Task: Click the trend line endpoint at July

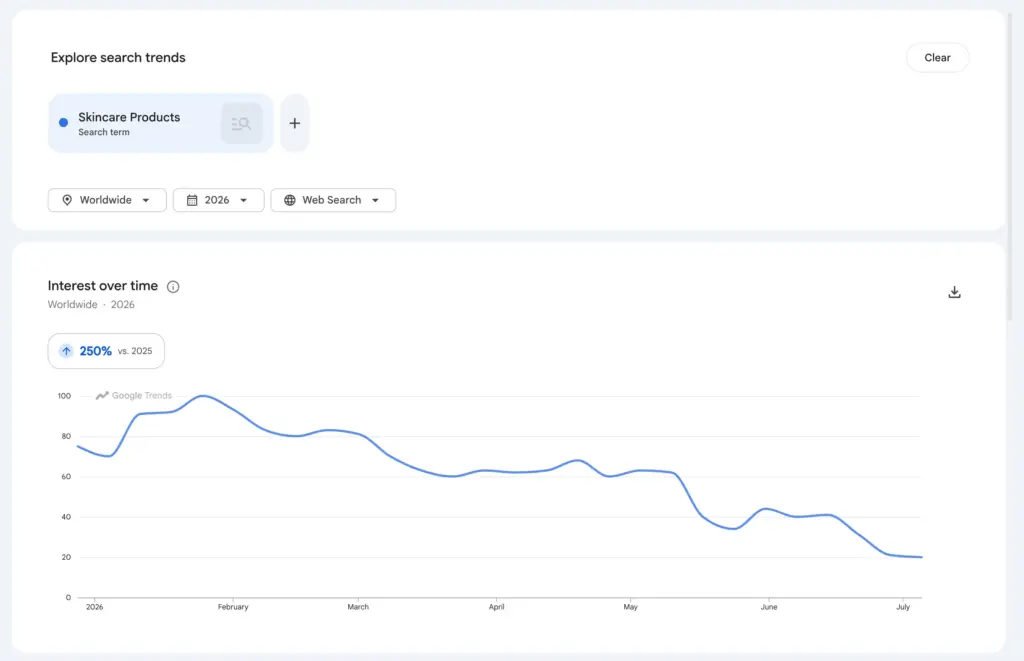Action: click(920, 557)
